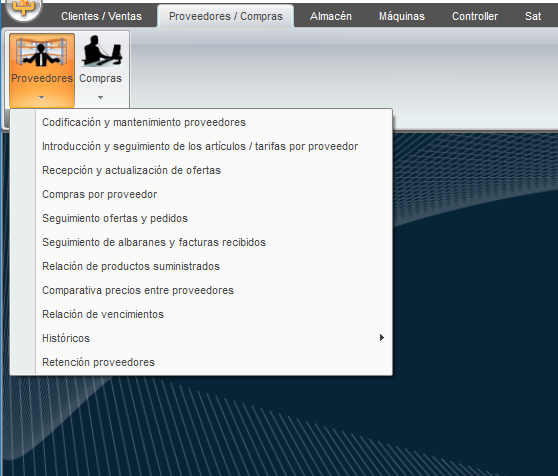558x476 pixels.
Task: Open the Históricos submenu arrow
Action: point(381,338)
